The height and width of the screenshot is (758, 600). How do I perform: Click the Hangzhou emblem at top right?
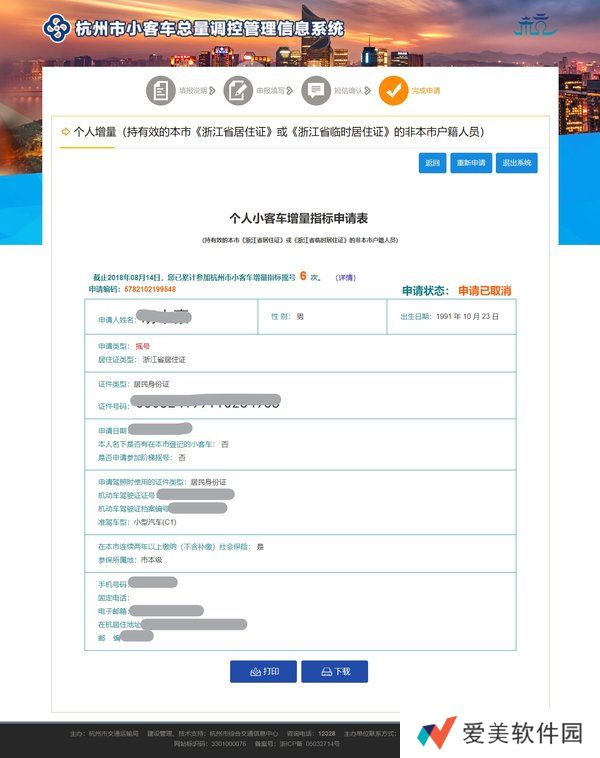coord(534,25)
